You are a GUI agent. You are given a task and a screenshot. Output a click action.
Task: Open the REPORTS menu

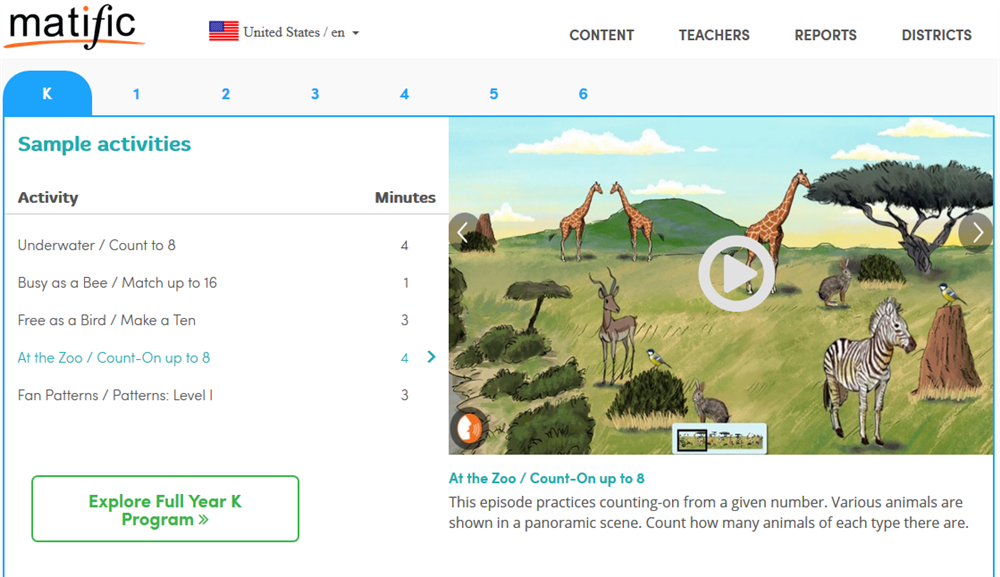click(825, 35)
